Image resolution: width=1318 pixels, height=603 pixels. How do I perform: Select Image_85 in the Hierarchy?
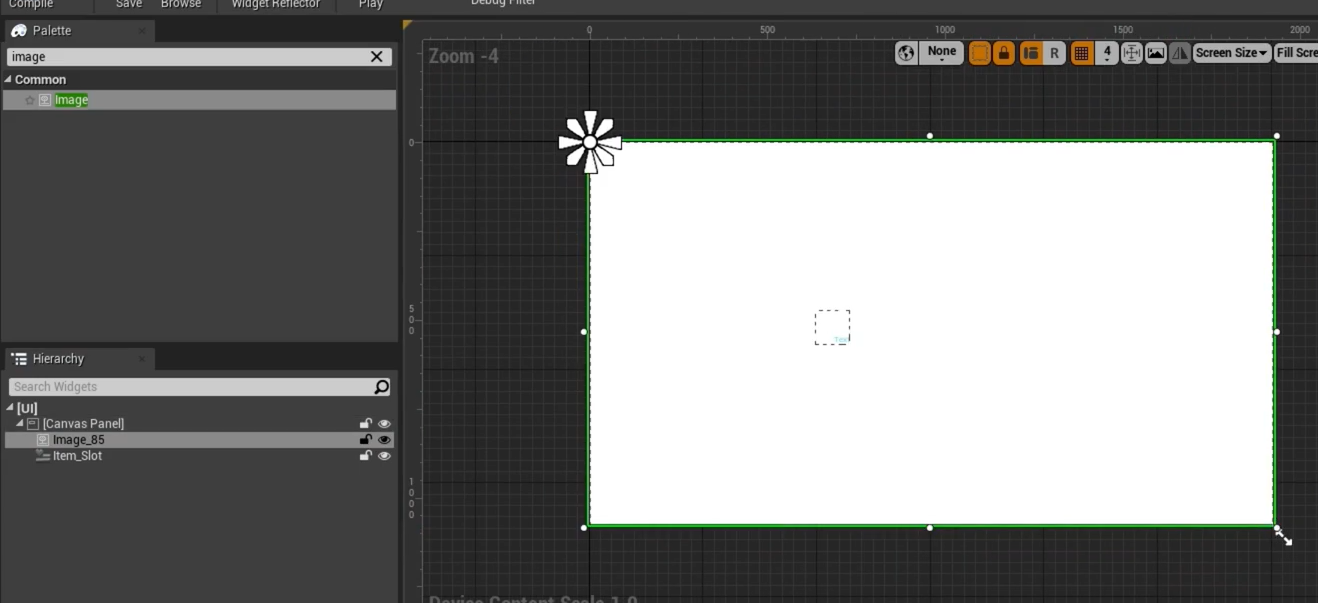tap(200, 440)
